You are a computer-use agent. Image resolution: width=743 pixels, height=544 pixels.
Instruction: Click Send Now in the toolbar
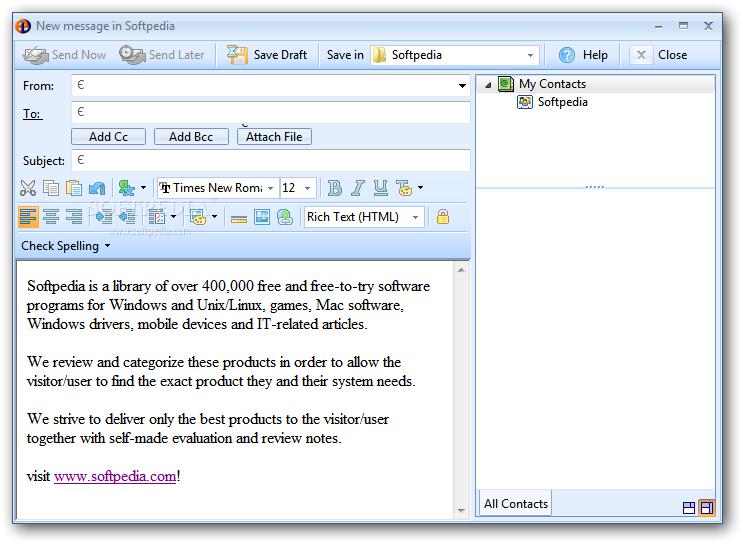[64, 55]
